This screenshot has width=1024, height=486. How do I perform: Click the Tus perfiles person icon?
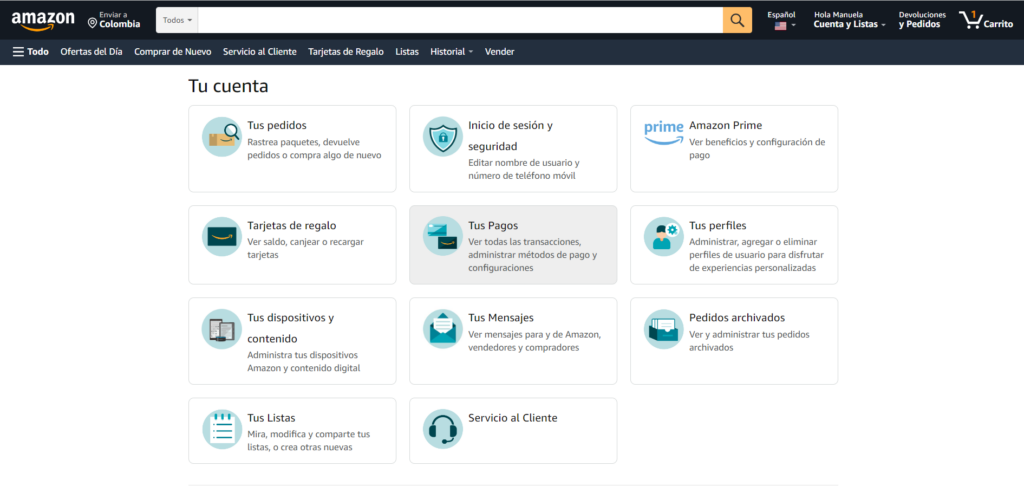point(664,236)
